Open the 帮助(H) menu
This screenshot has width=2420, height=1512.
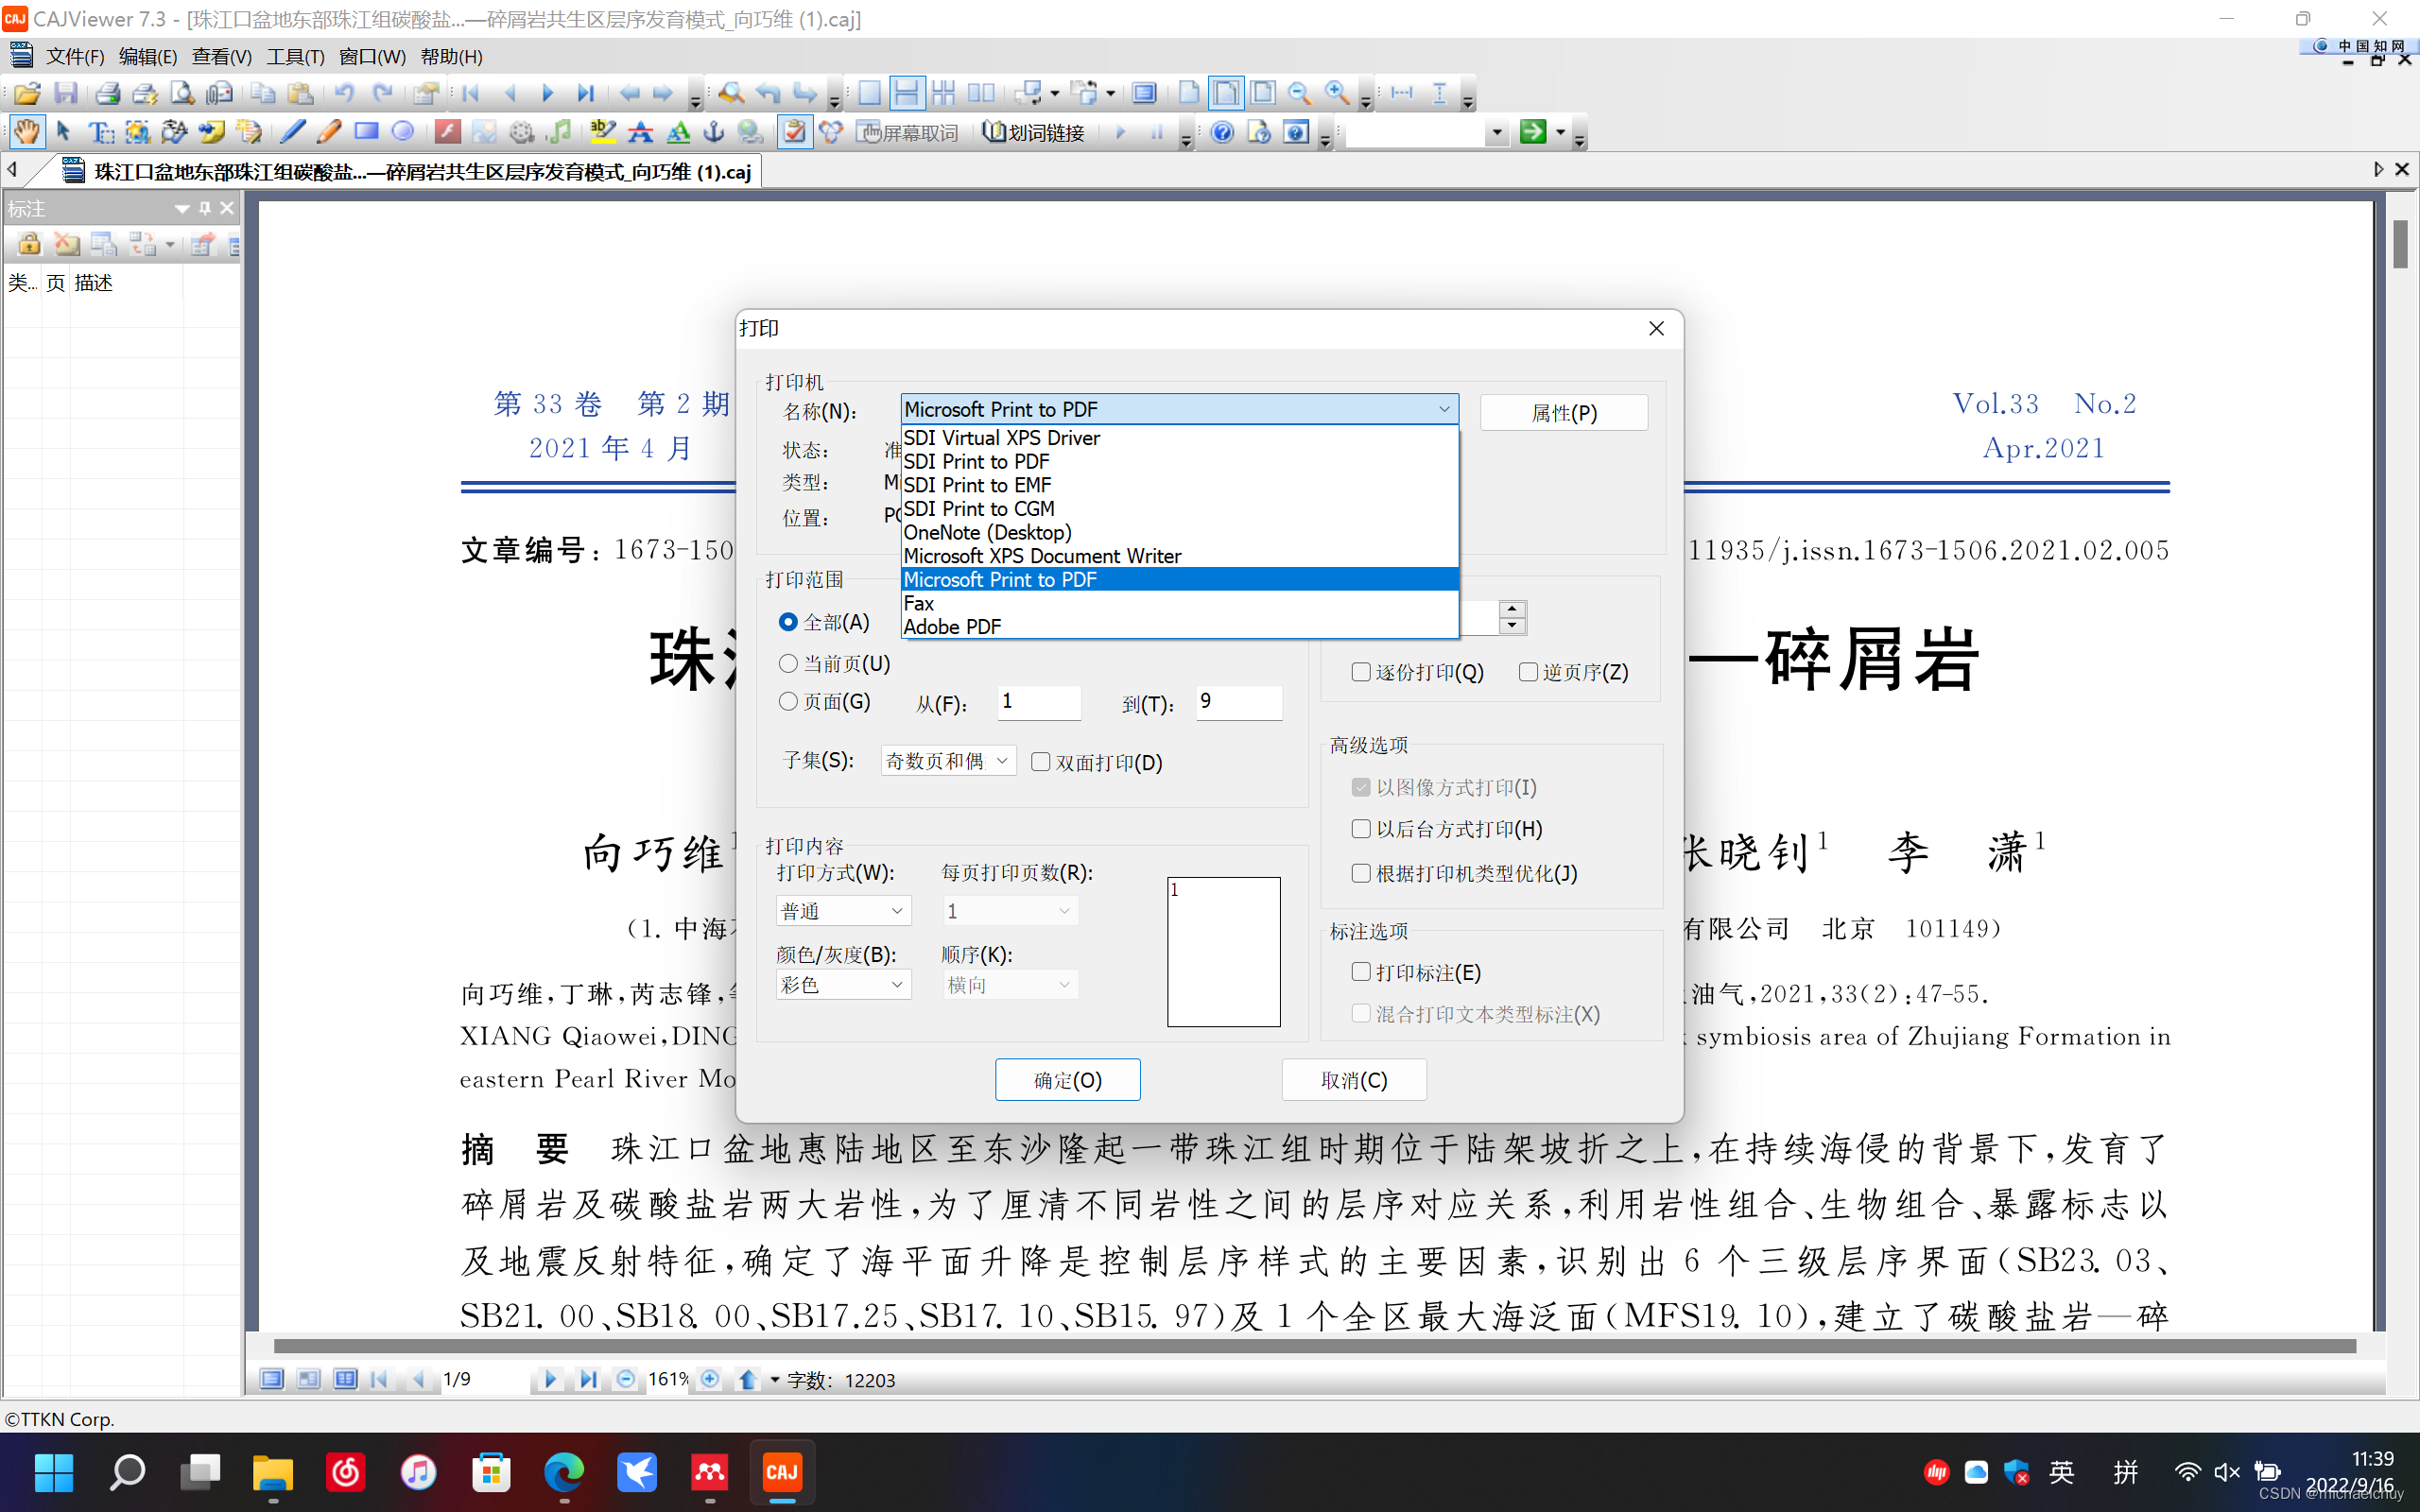click(451, 56)
